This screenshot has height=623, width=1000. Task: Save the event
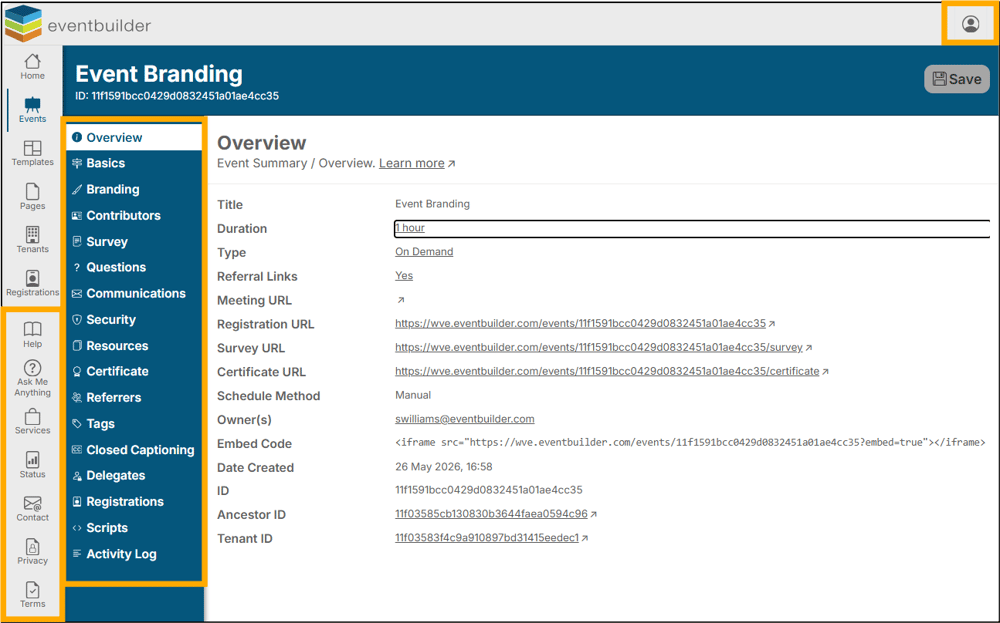(957, 79)
